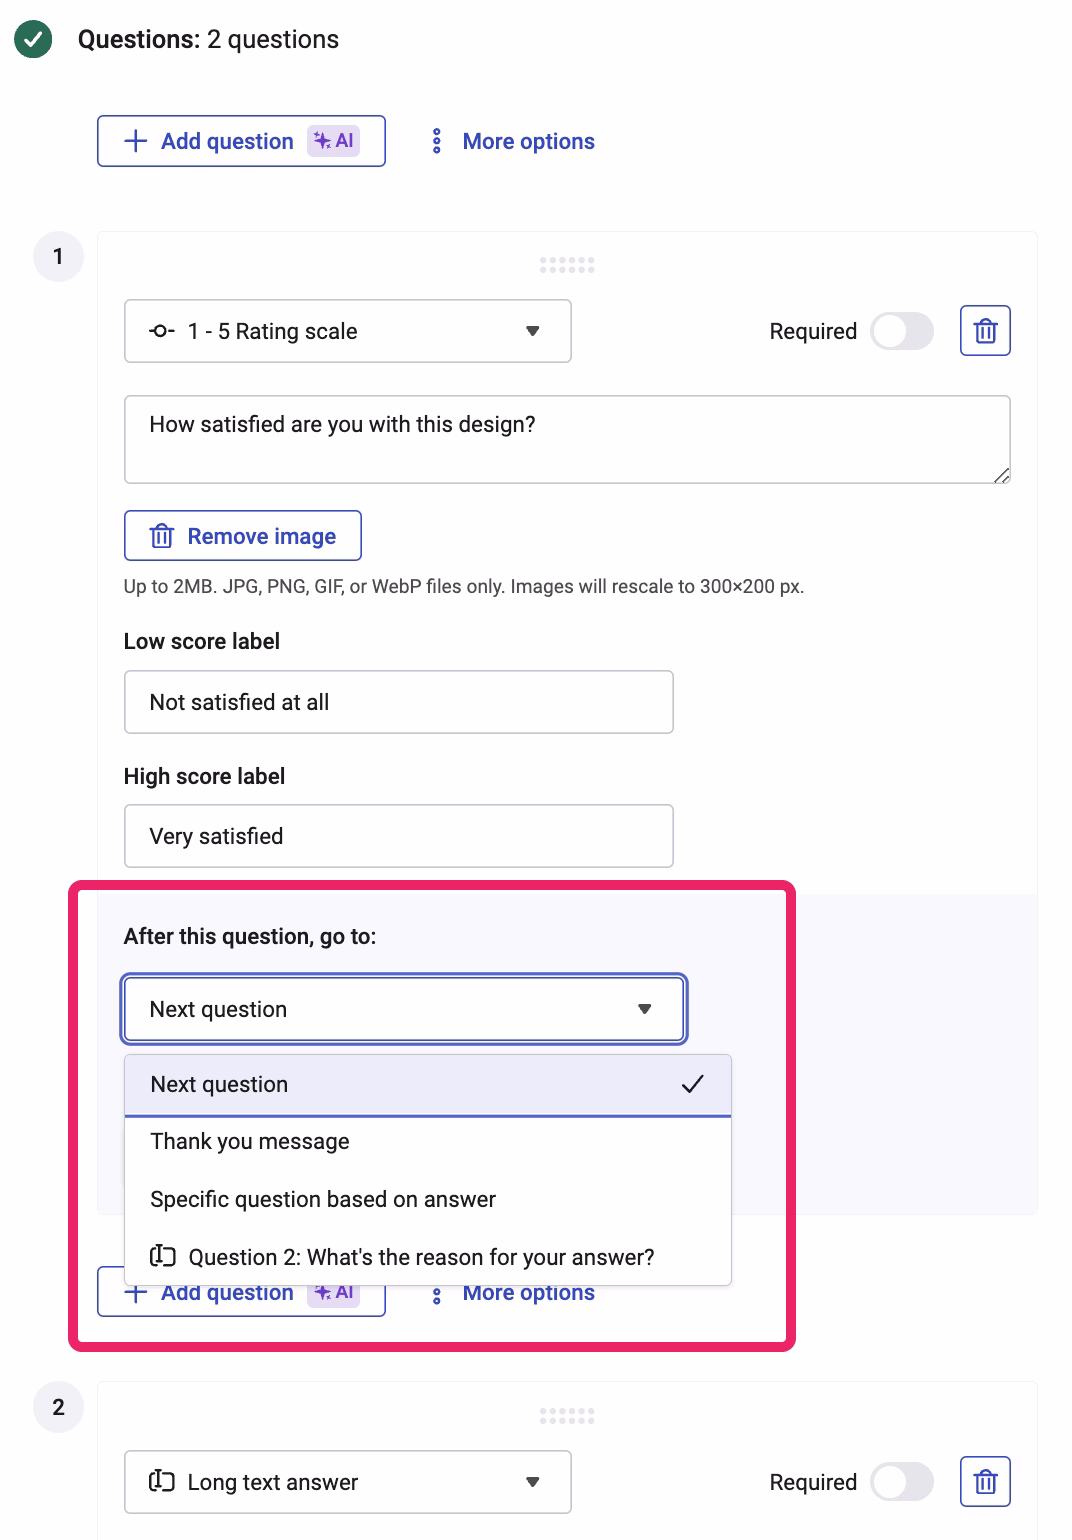This screenshot has width=1072, height=1540.
Task: Click the green checkmark beside Questions heading
Action: 33,38
